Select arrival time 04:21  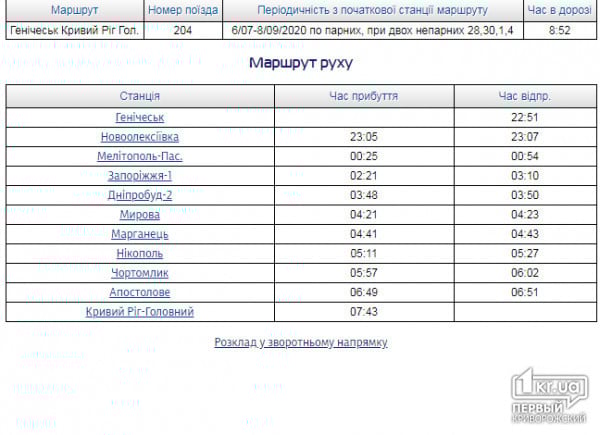(364, 215)
